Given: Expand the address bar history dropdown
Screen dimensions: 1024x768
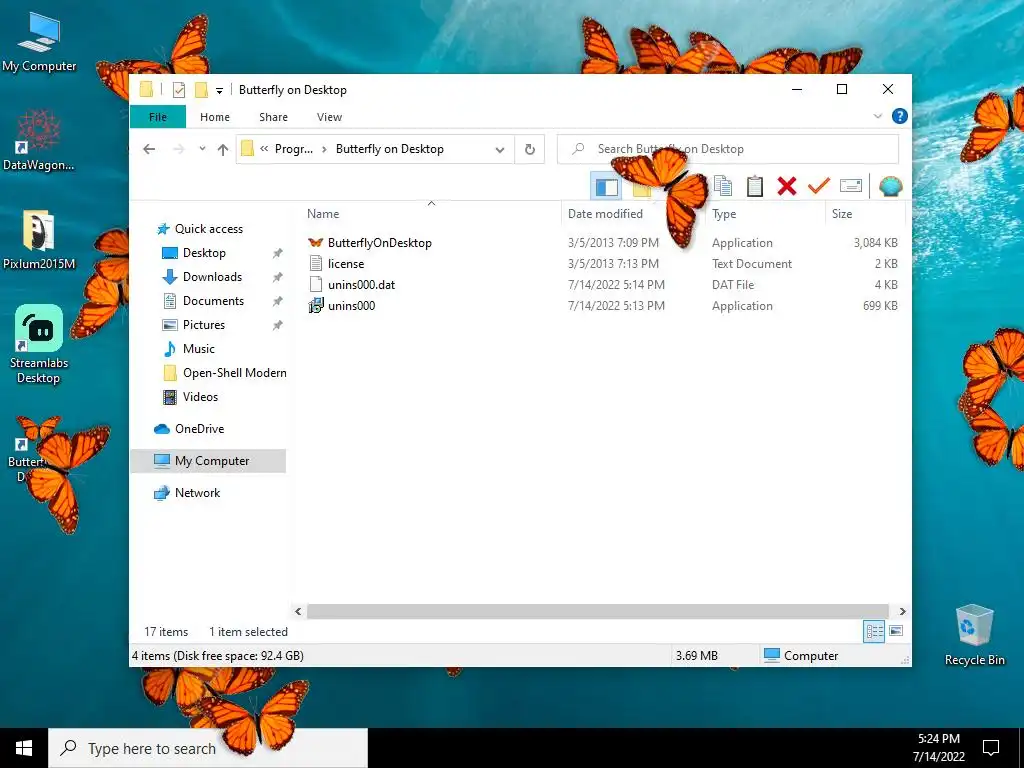Looking at the screenshot, I should pyautogui.click(x=500, y=150).
